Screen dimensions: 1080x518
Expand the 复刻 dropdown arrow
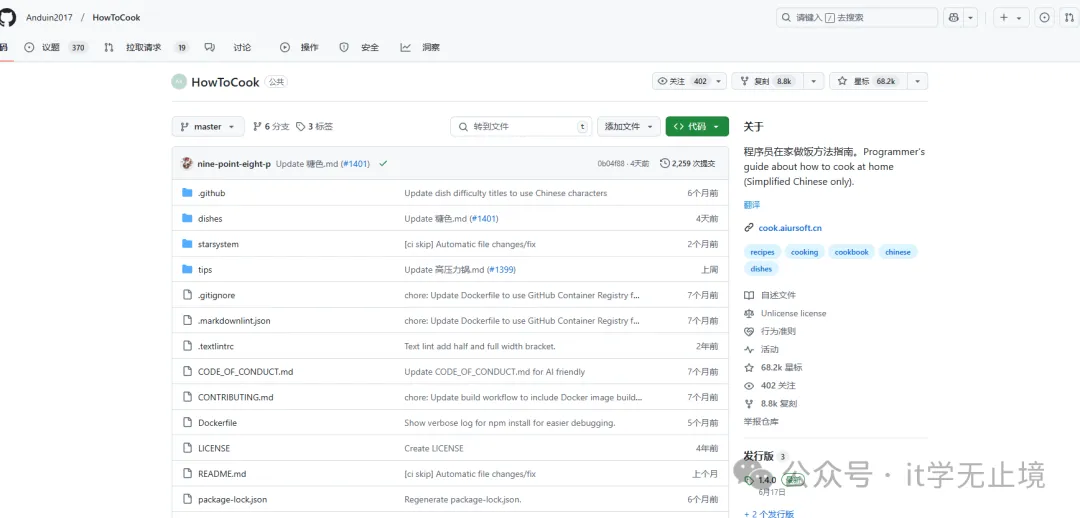pyautogui.click(x=813, y=81)
